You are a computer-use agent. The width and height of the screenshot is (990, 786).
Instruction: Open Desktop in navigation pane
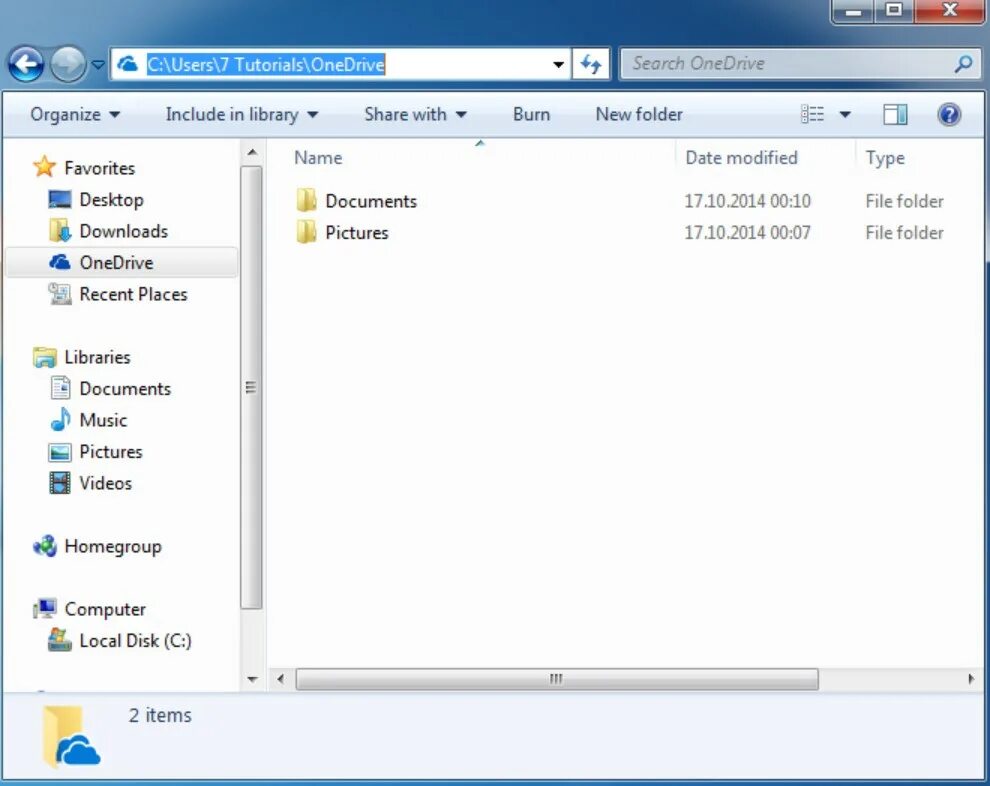coord(112,200)
